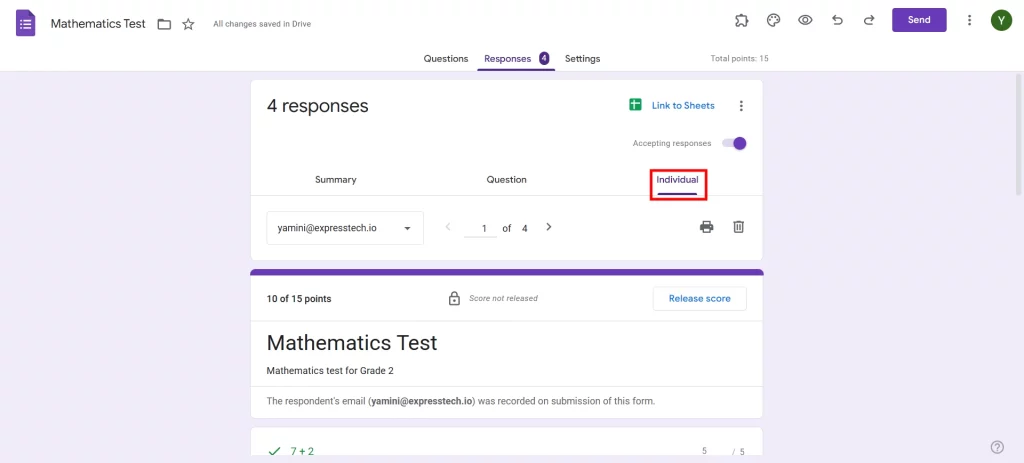Open the respondent email dropdown
The width and height of the screenshot is (1024, 463).
pos(345,228)
